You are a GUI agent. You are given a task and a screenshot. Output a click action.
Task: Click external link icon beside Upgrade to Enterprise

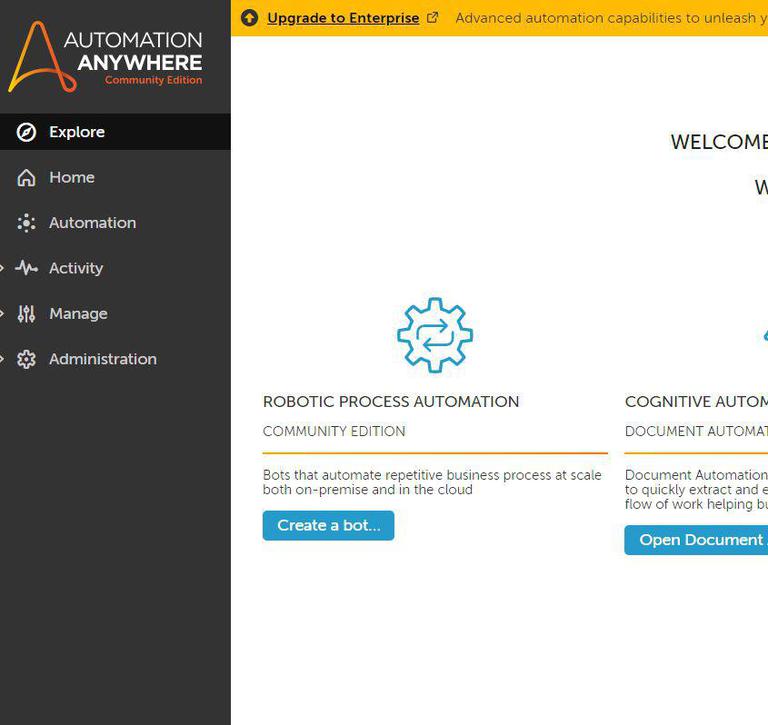[x=432, y=18]
